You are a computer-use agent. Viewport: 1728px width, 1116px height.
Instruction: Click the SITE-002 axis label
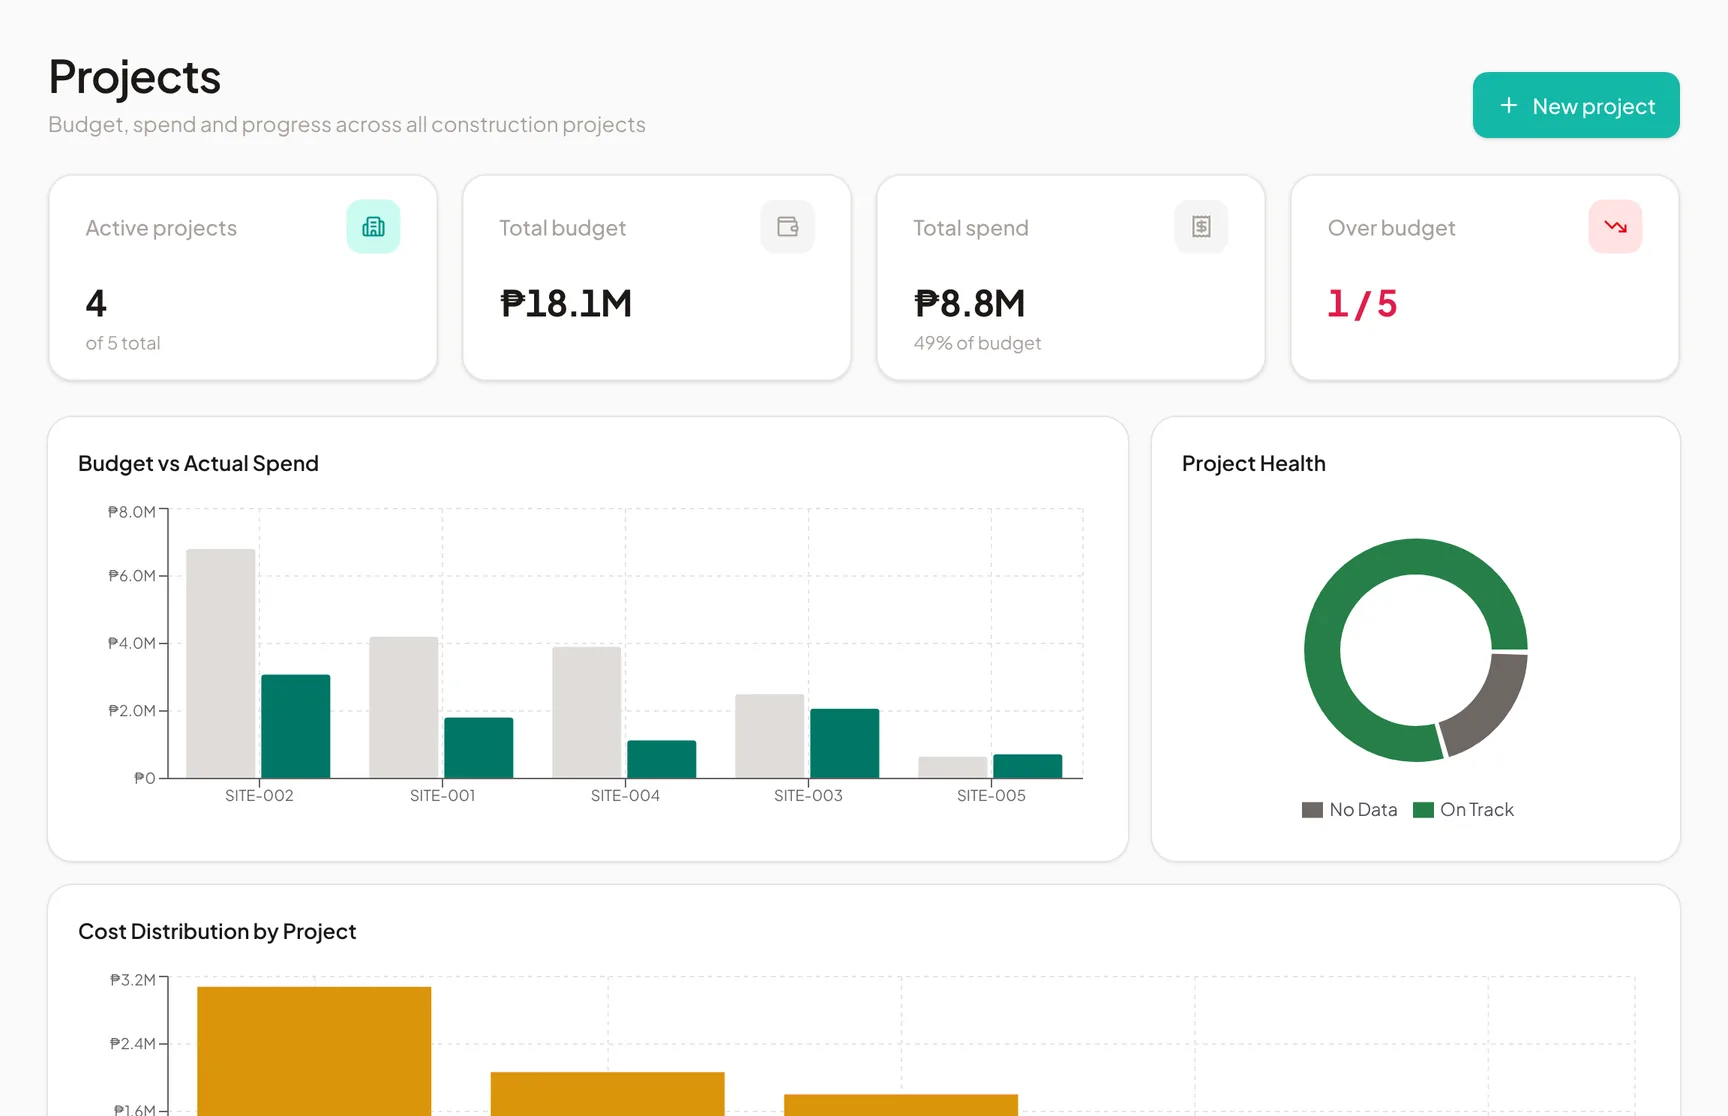point(259,796)
